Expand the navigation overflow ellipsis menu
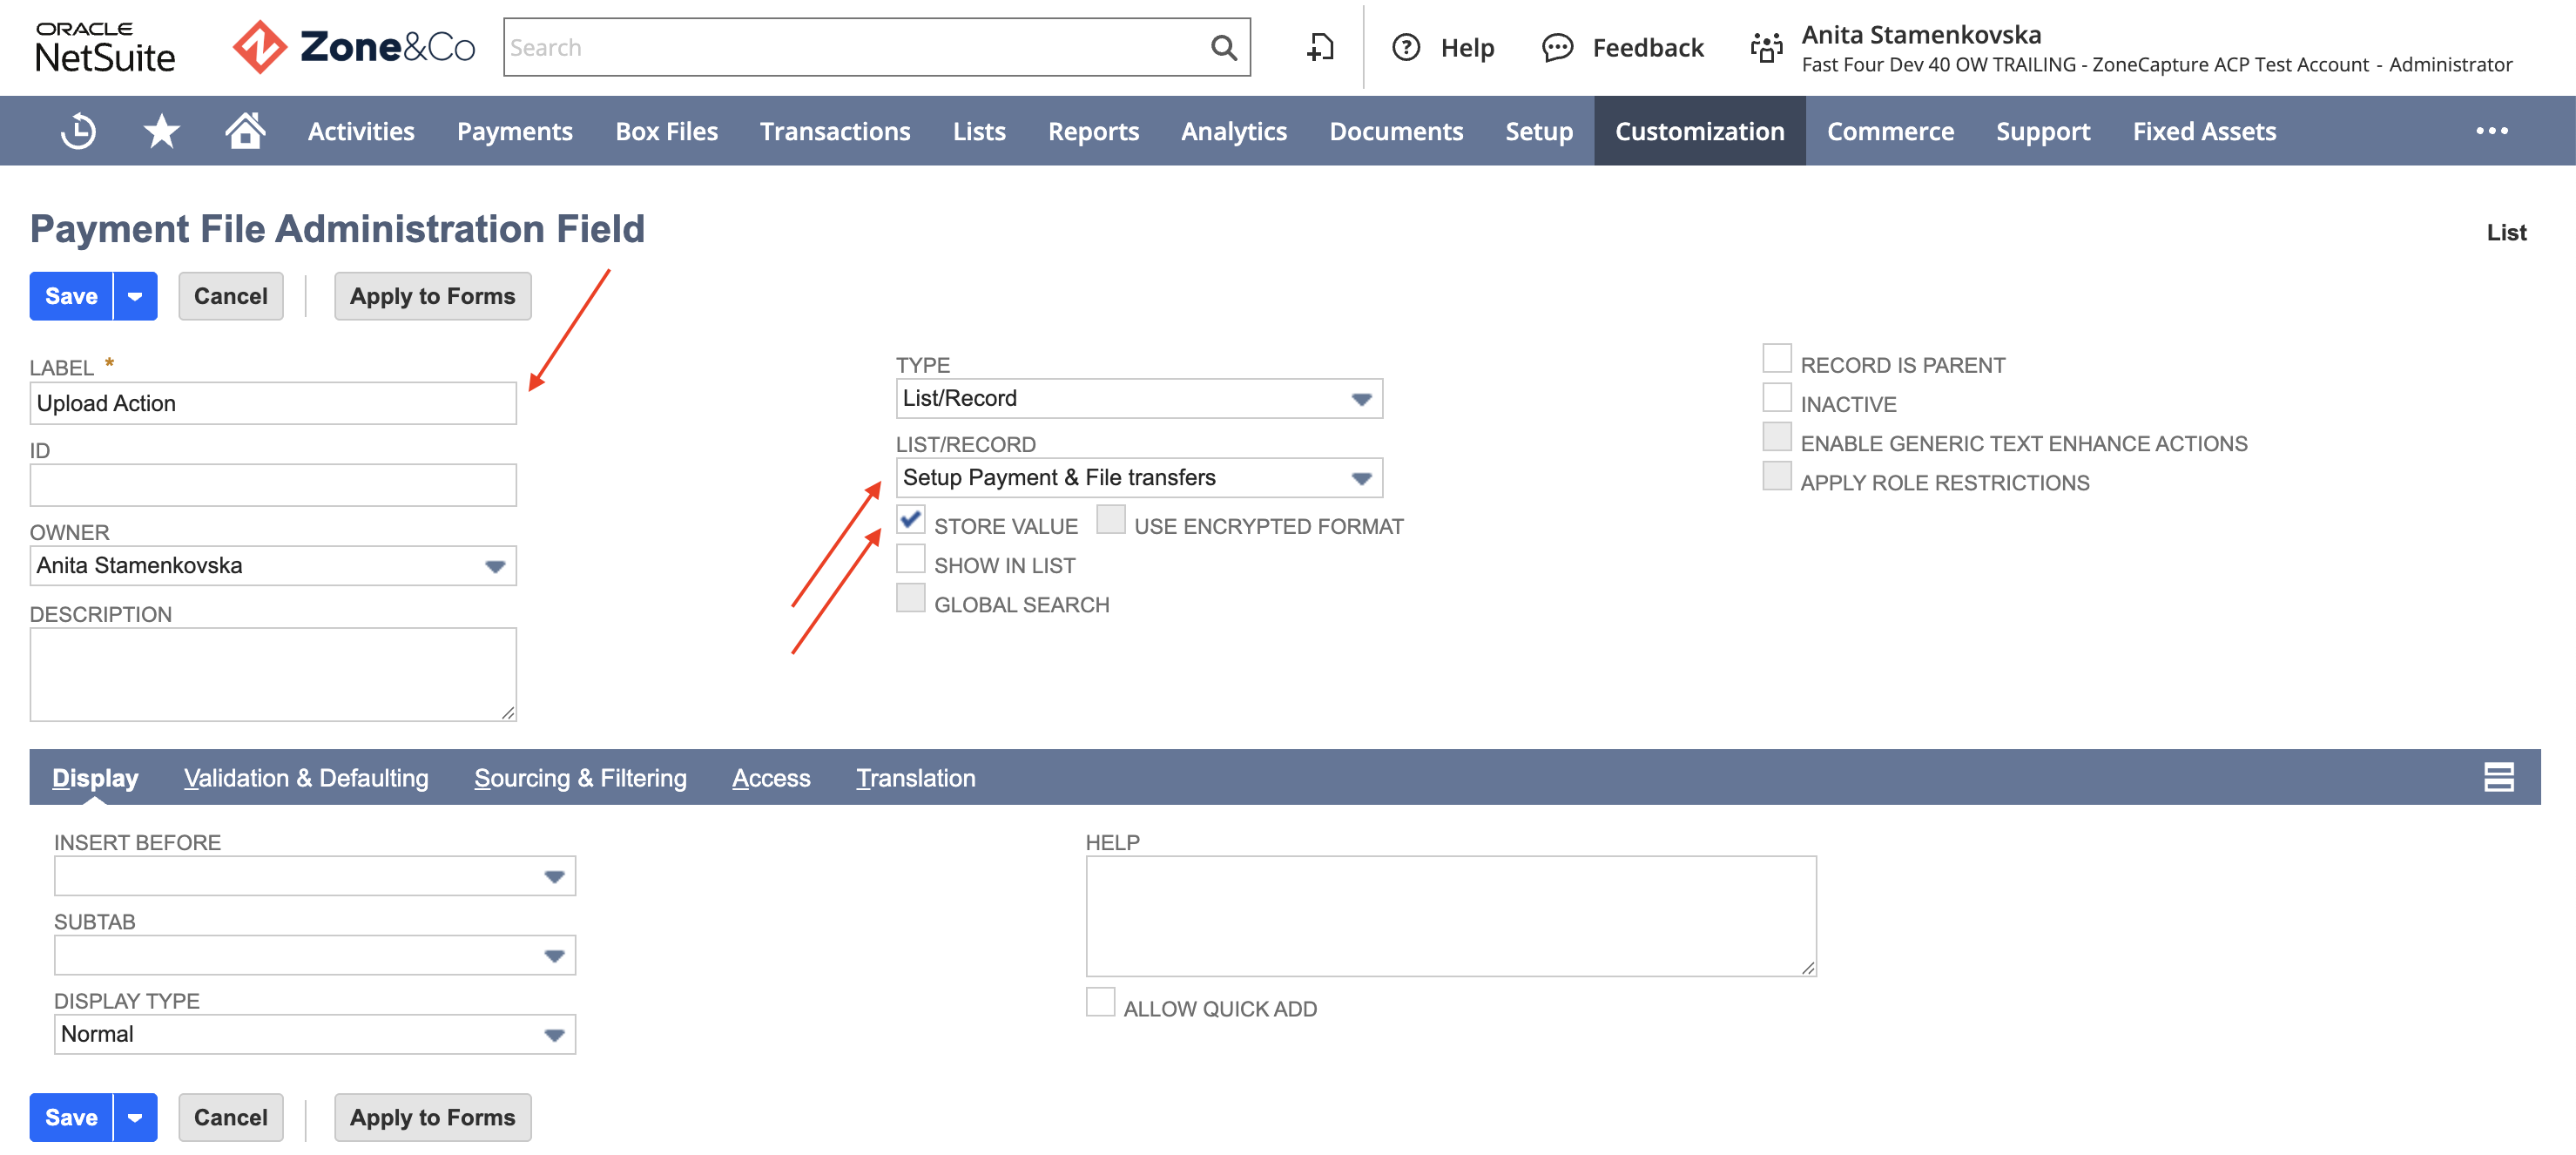This screenshot has width=2576, height=1155. click(x=2491, y=131)
